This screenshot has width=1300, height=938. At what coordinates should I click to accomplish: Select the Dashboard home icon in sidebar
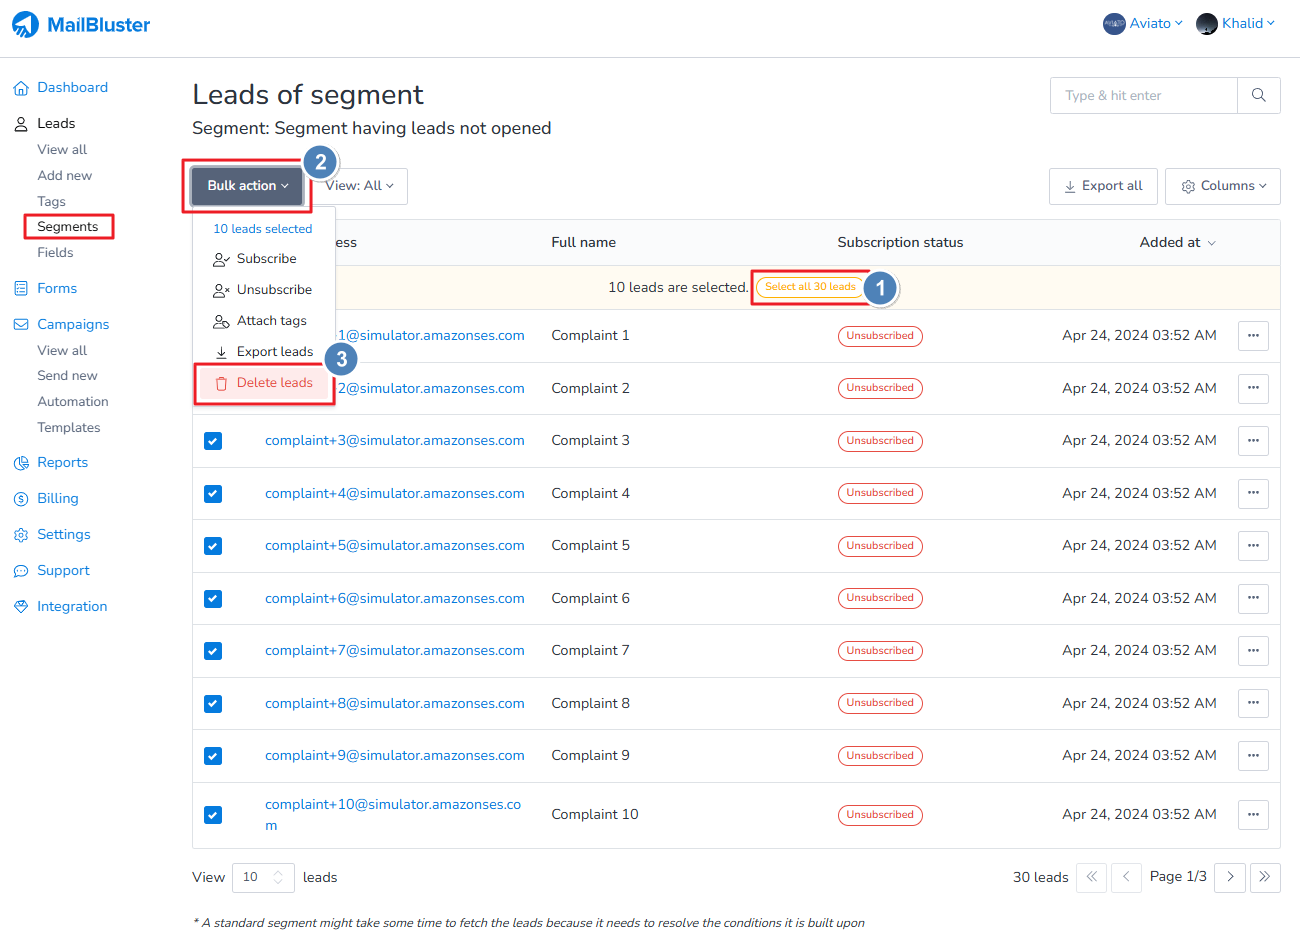[20, 87]
